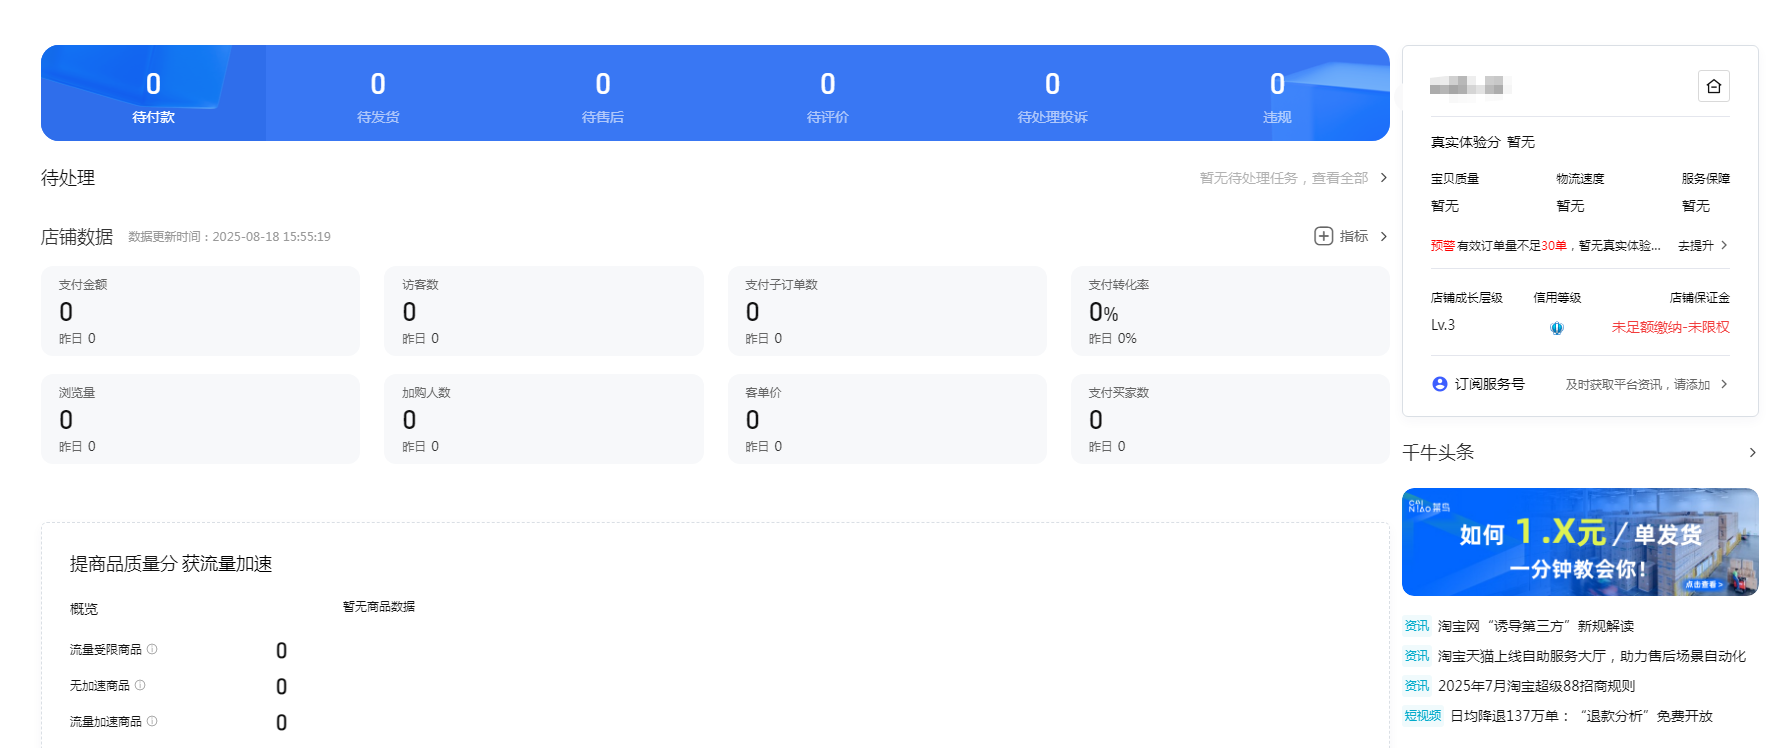Click the 无加速商品 label
Screen dimensions: 1791x748
pos(99,686)
